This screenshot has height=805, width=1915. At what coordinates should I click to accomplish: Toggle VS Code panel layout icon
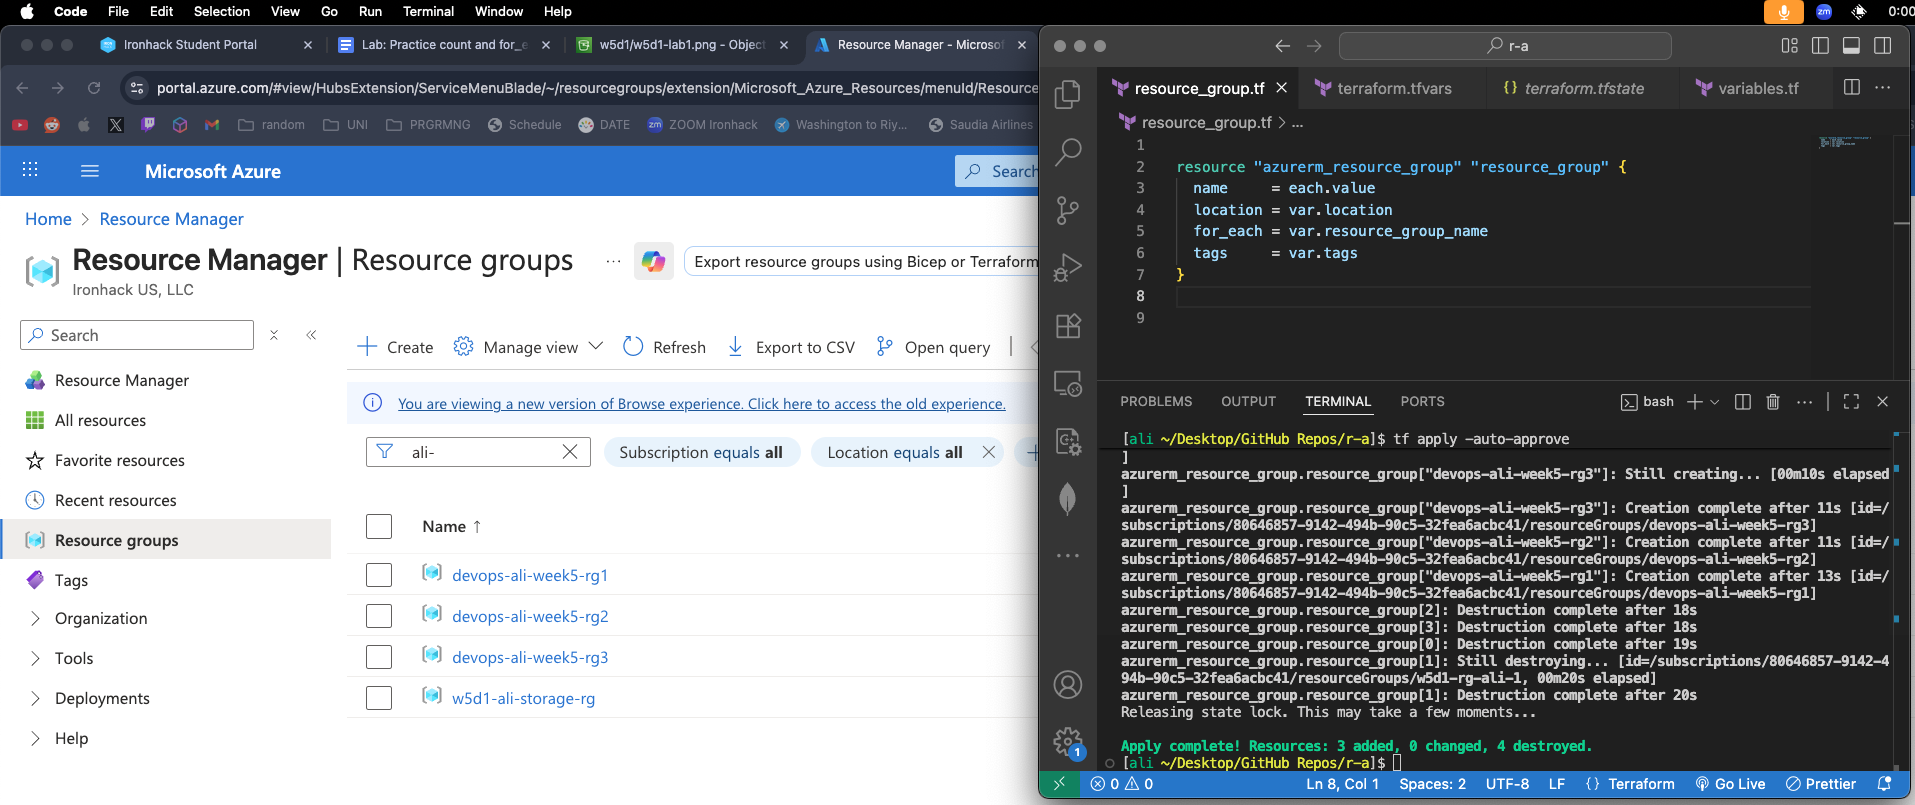click(x=1851, y=46)
